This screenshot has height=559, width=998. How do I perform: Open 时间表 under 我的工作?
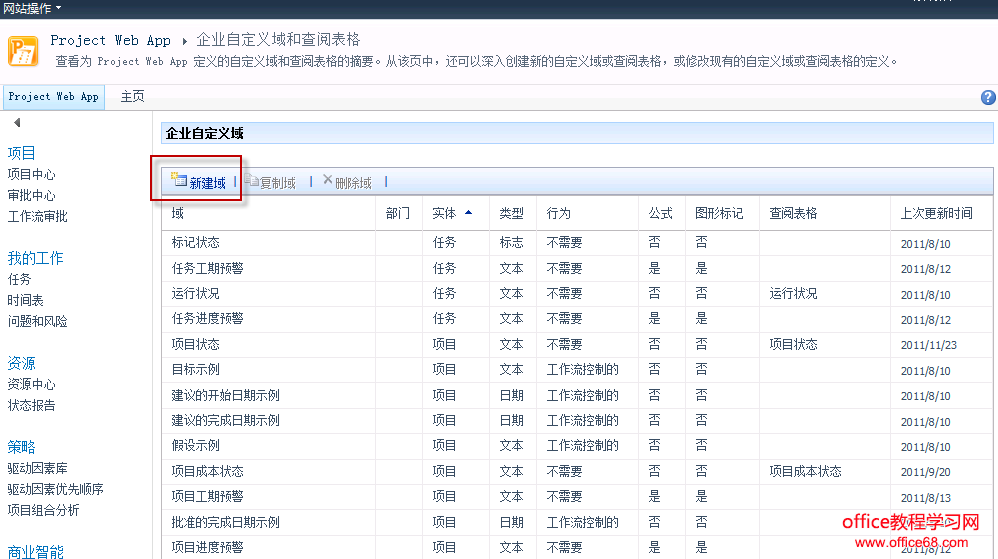click(25, 300)
